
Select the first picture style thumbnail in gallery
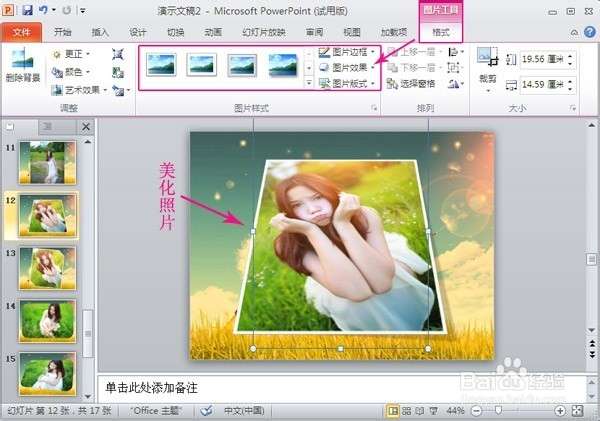(x=161, y=65)
